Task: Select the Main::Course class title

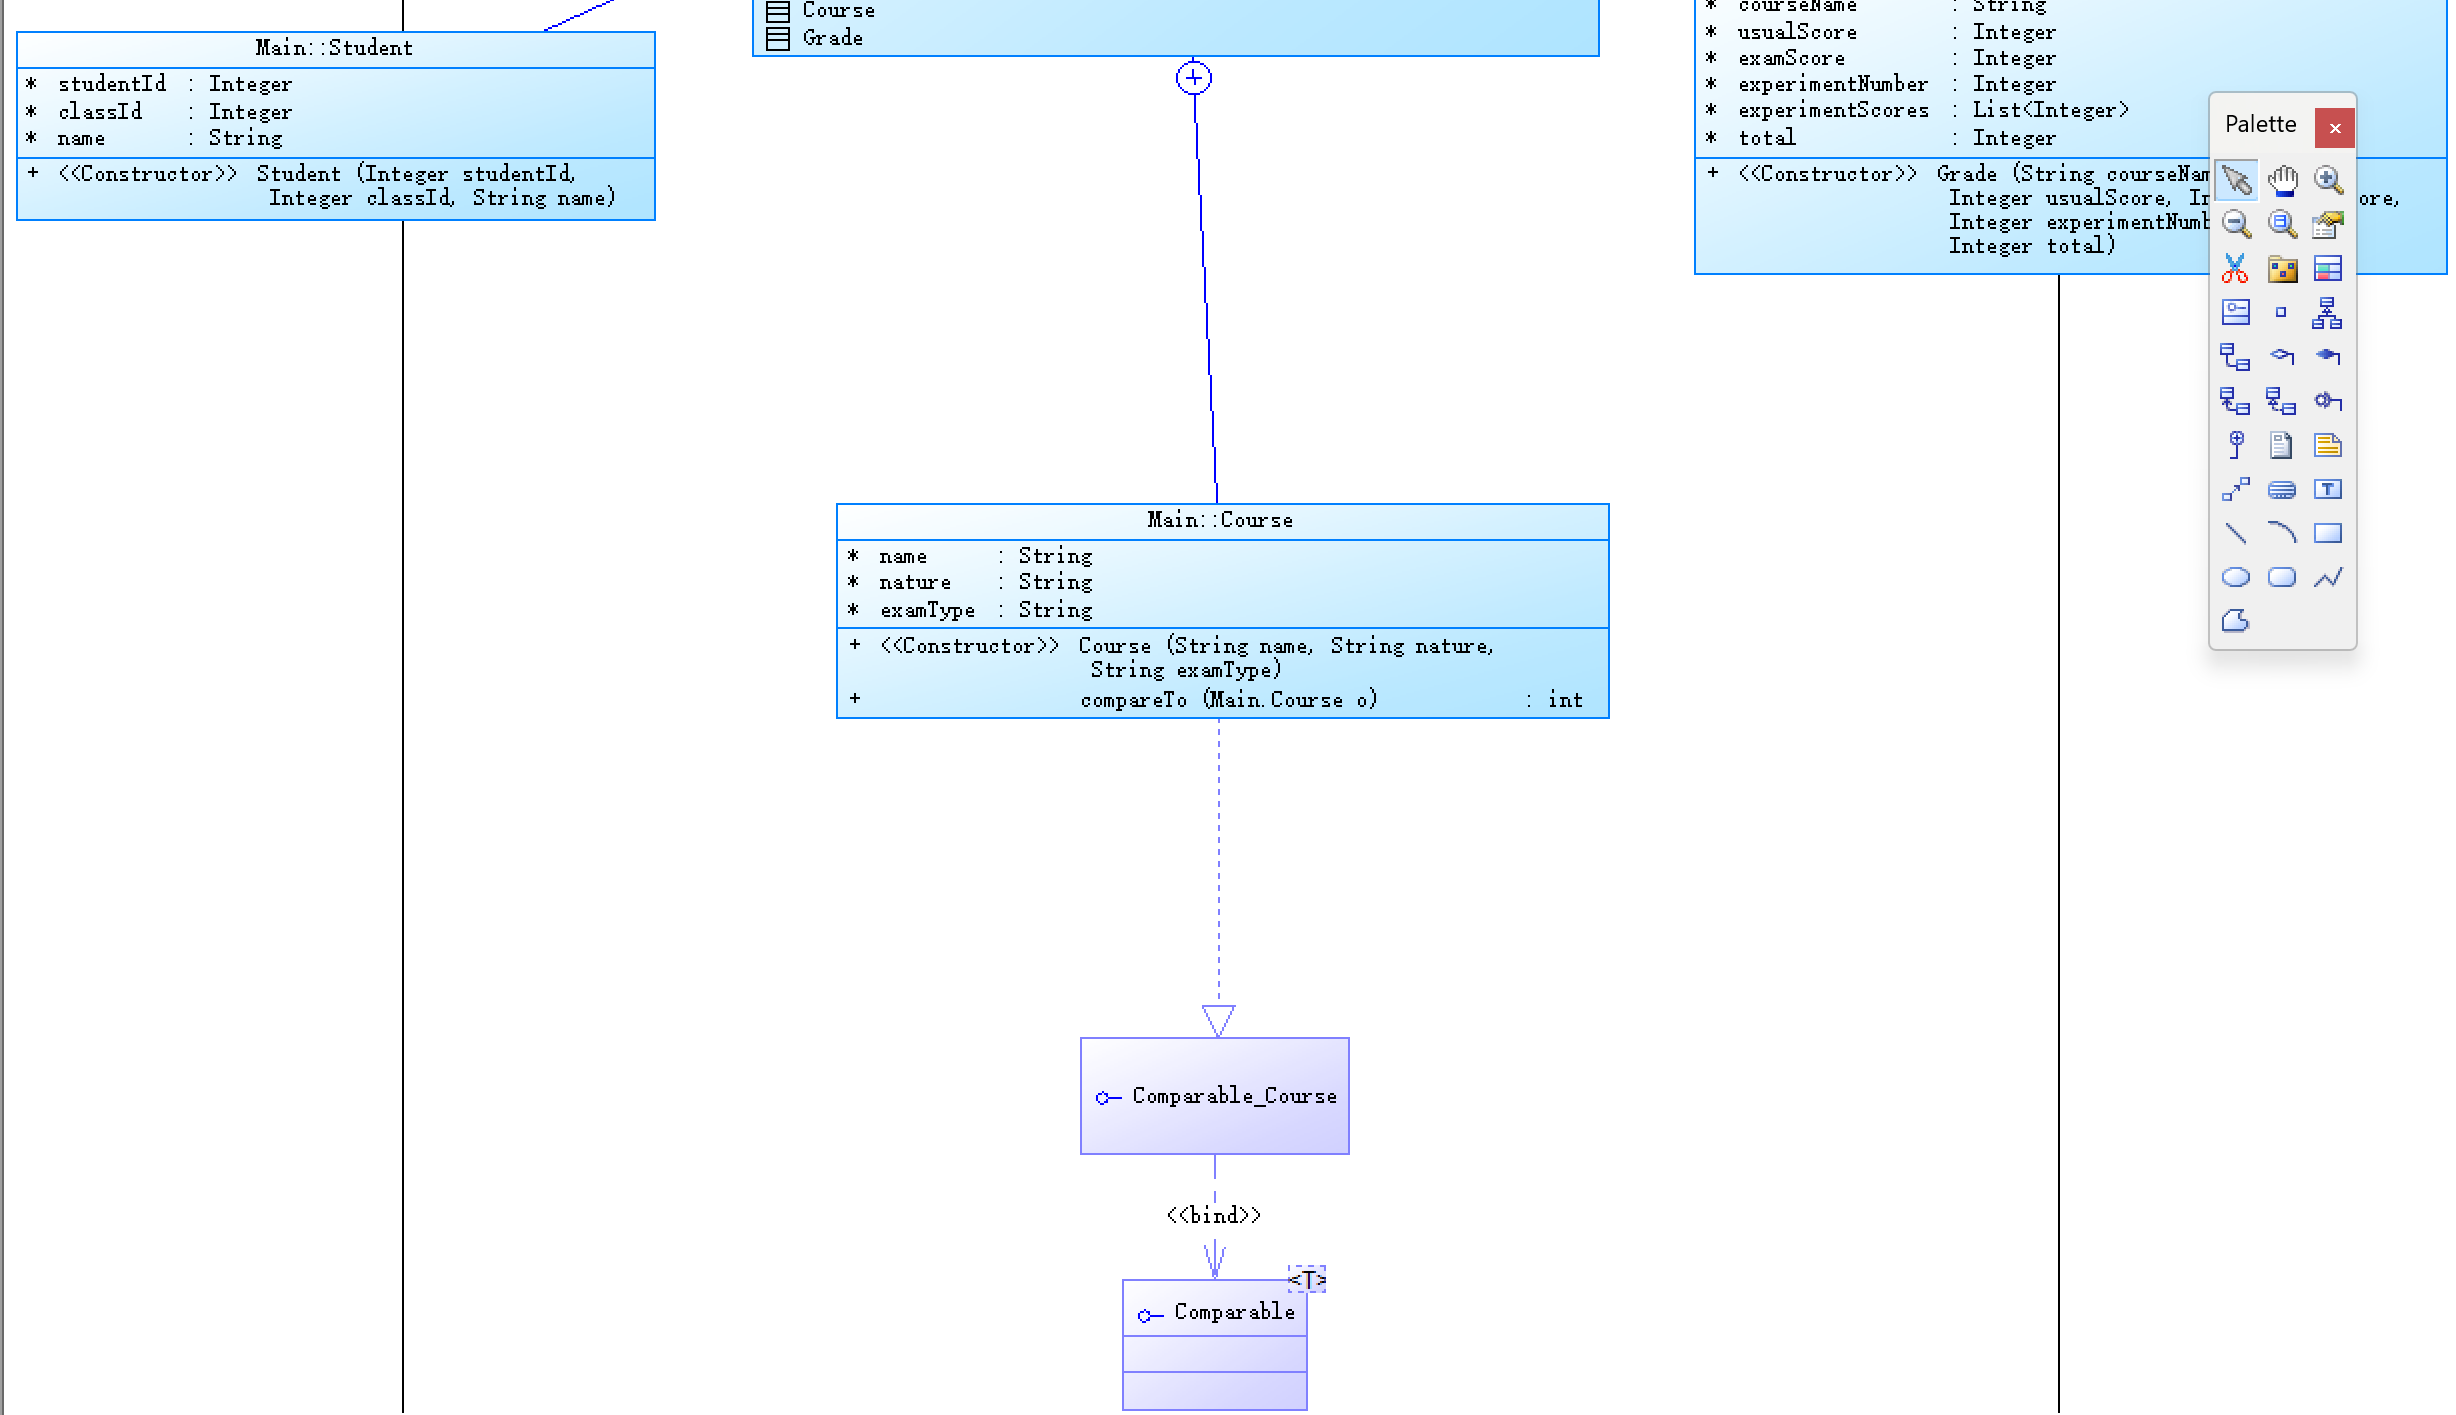Action: [1220, 520]
